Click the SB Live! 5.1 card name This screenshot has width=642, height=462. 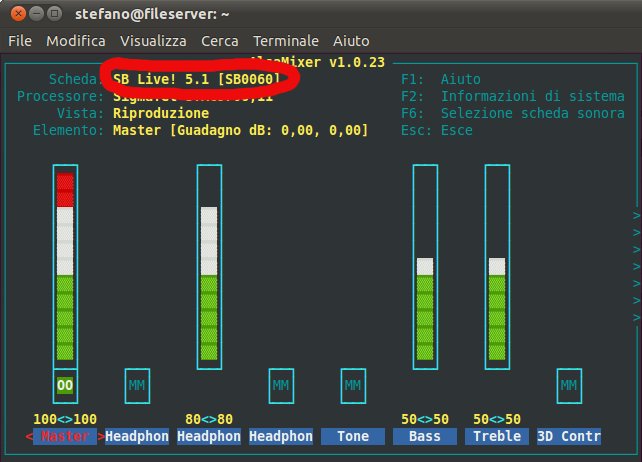click(x=197, y=79)
